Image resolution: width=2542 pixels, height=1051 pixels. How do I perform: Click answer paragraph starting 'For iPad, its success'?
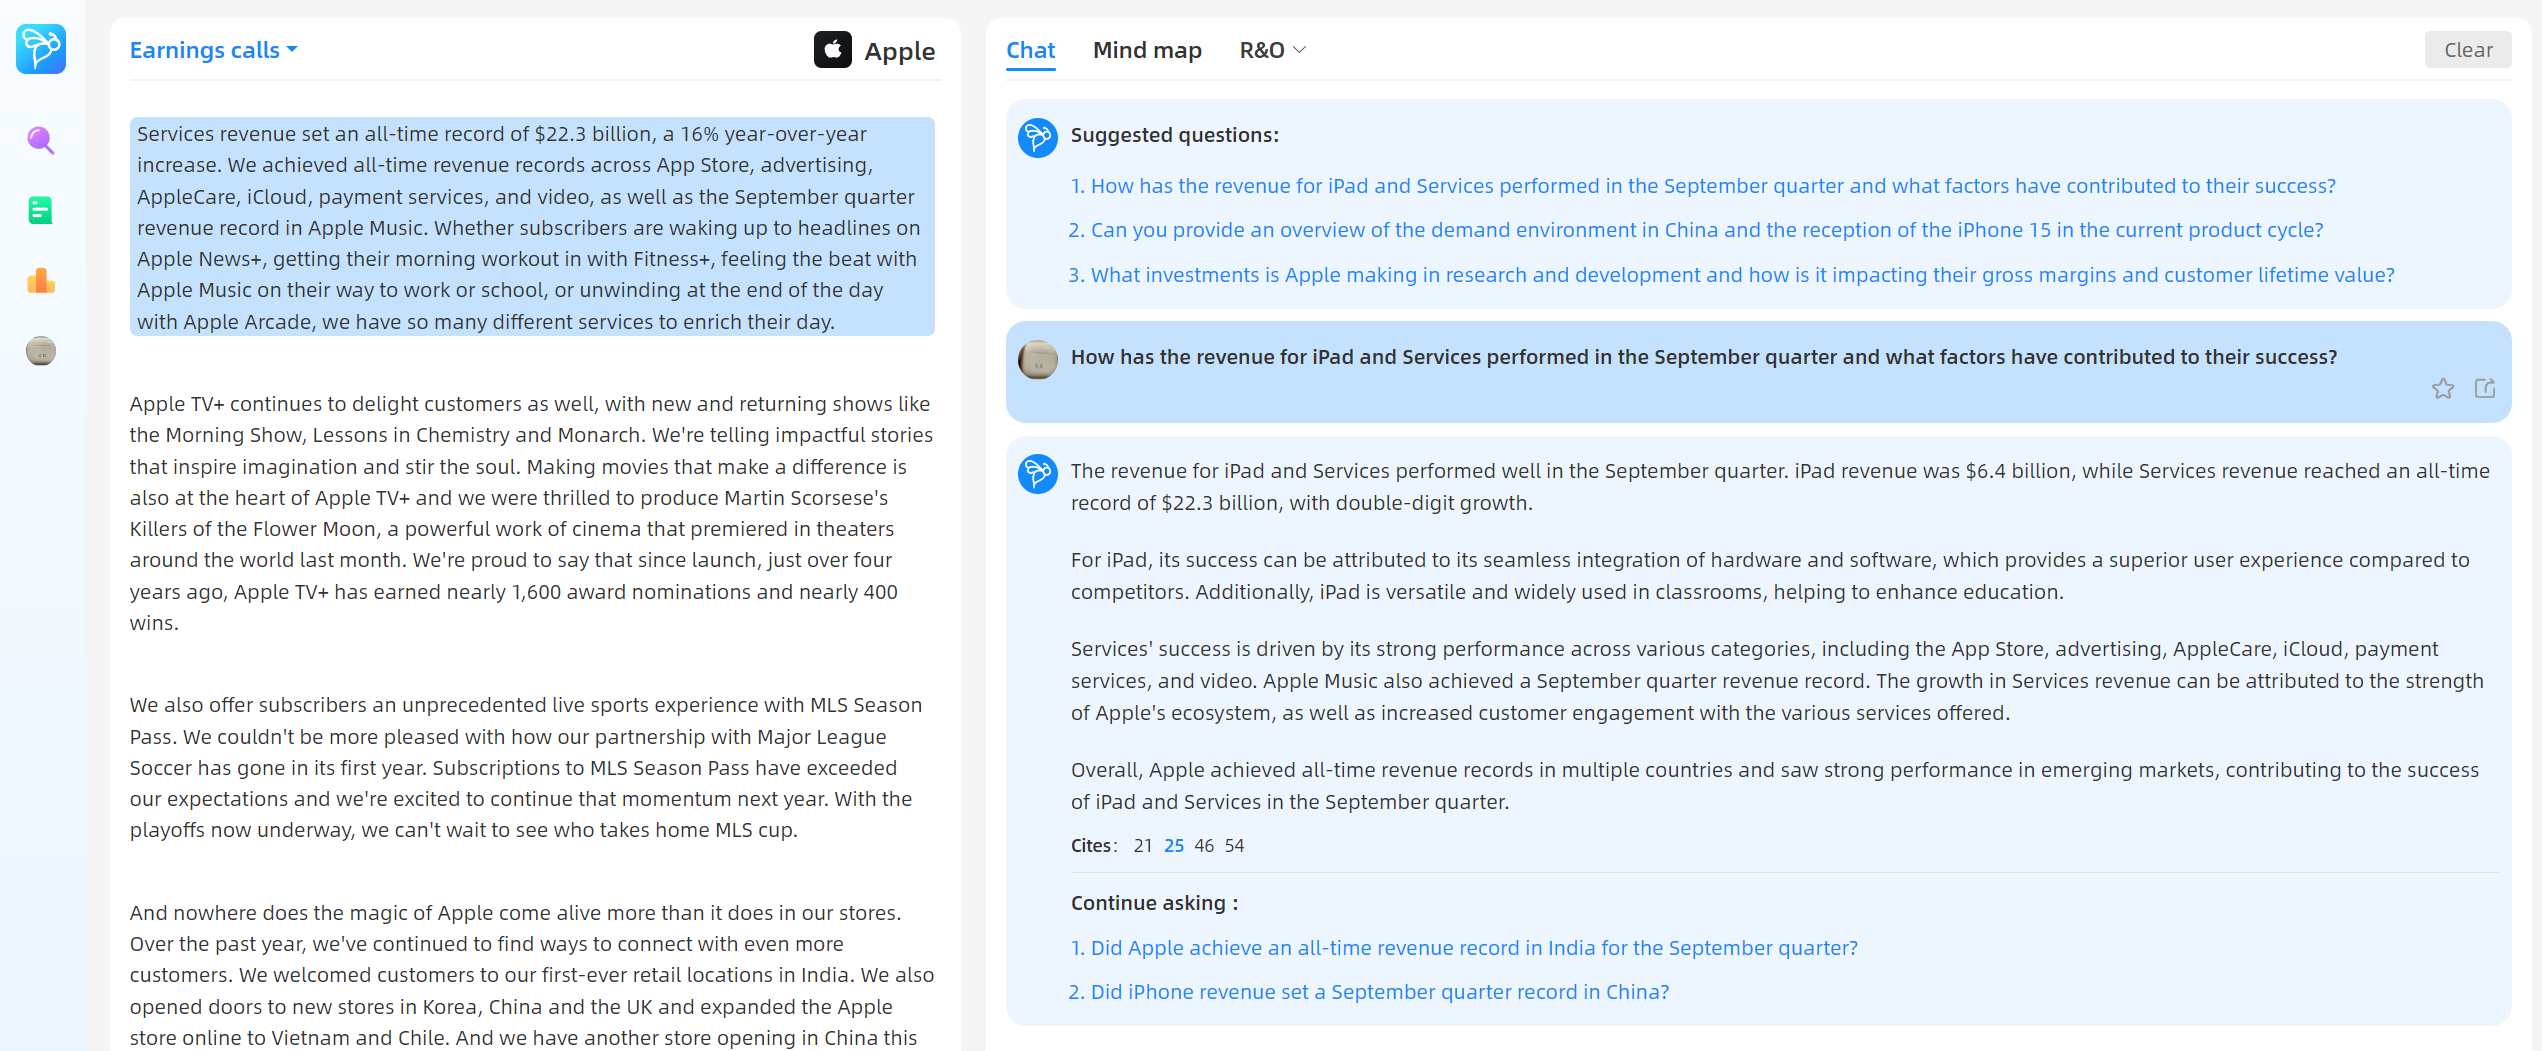[x=1770, y=576]
